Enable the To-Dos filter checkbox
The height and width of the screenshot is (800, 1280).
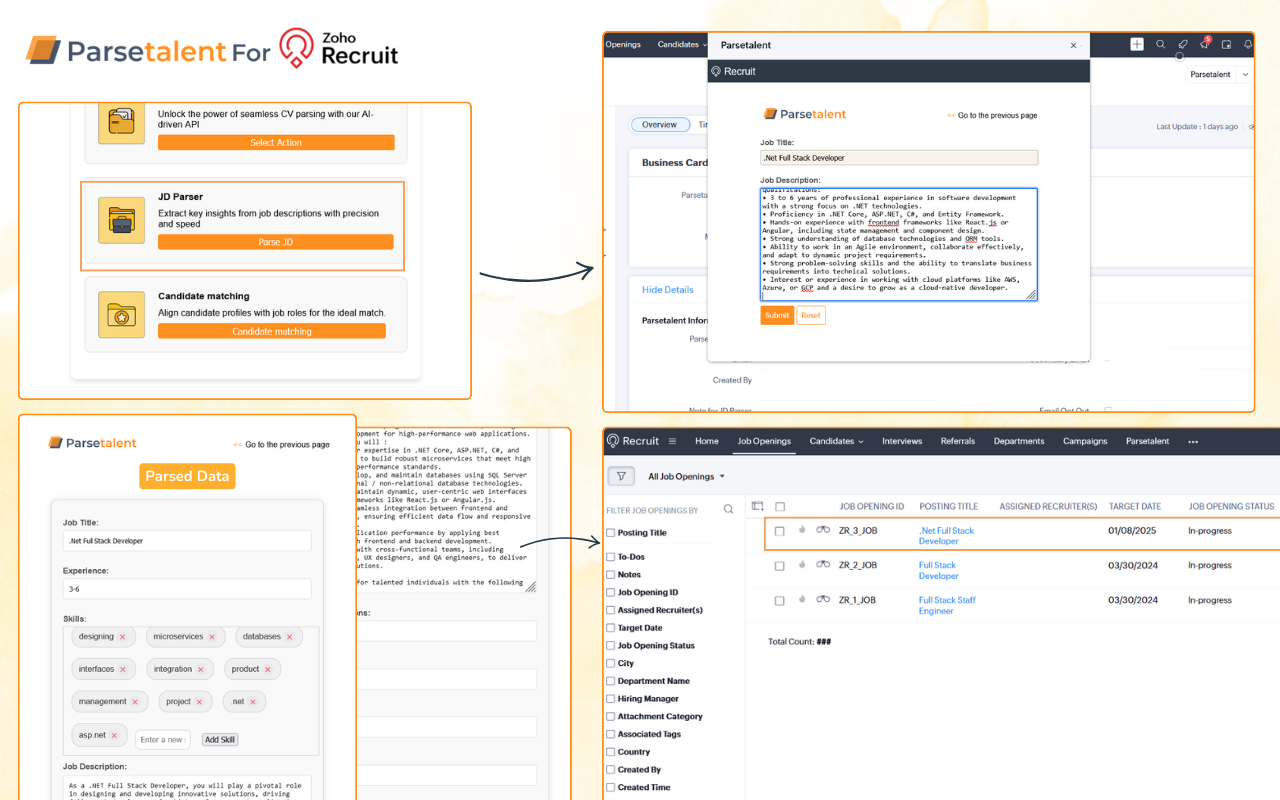(x=611, y=557)
